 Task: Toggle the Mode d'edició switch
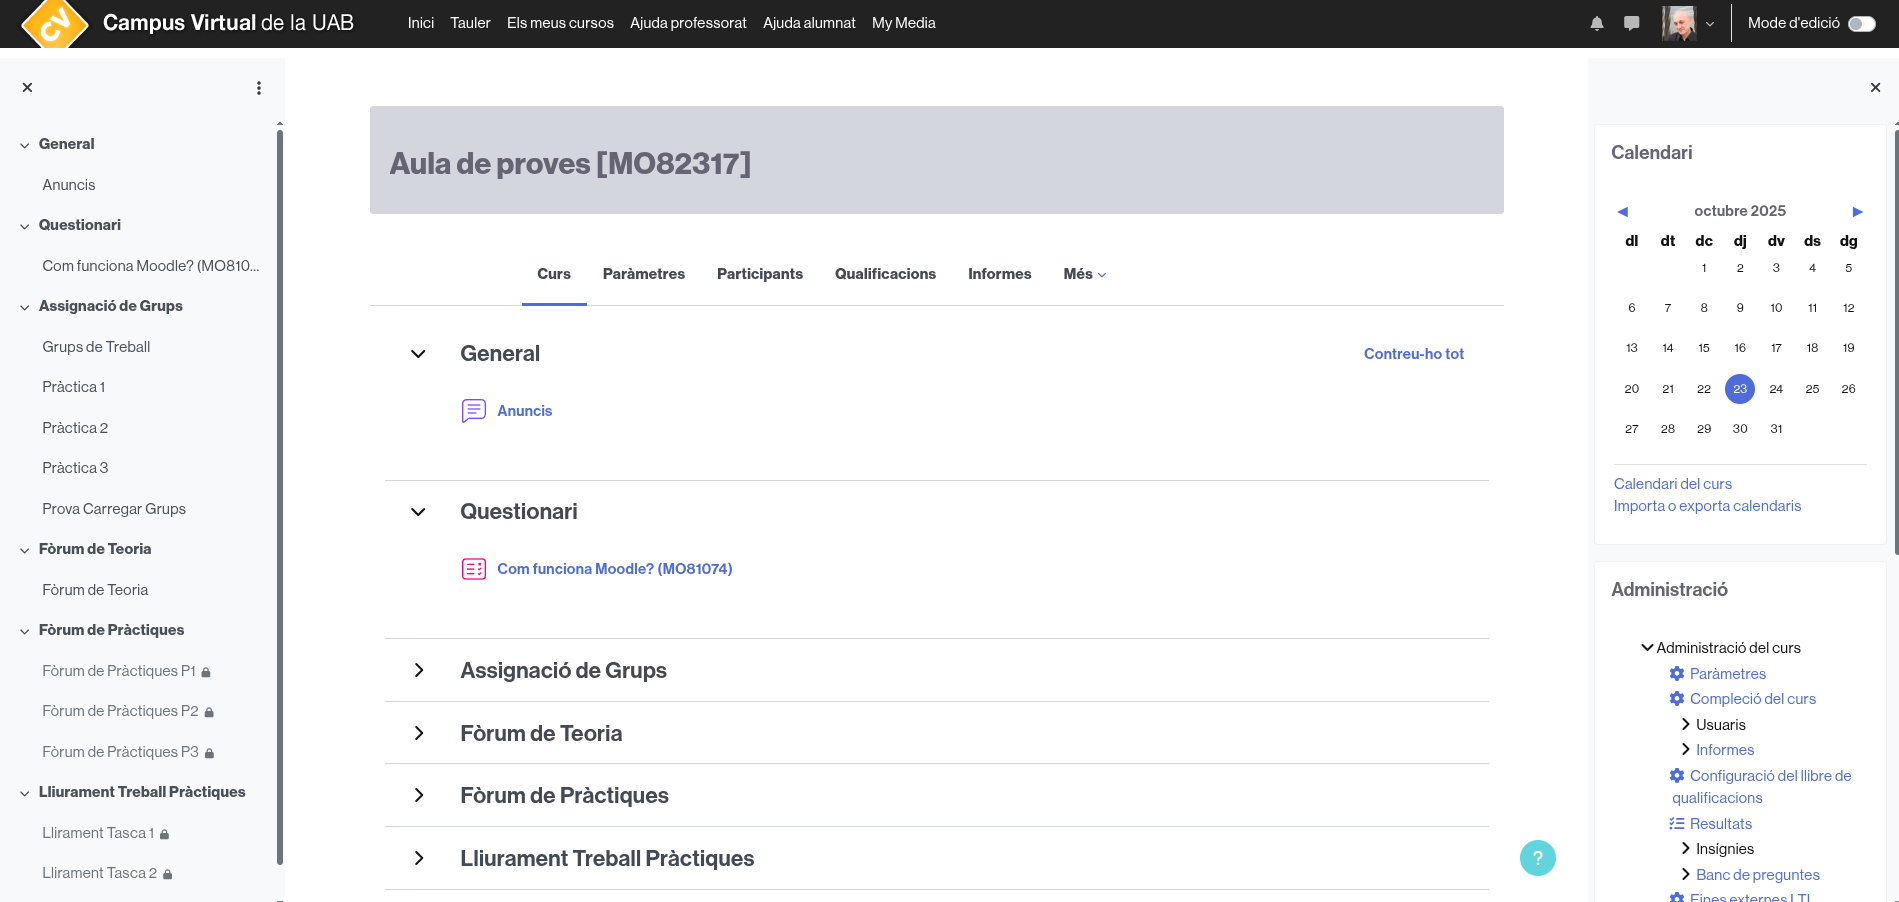pyautogui.click(x=1861, y=23)
